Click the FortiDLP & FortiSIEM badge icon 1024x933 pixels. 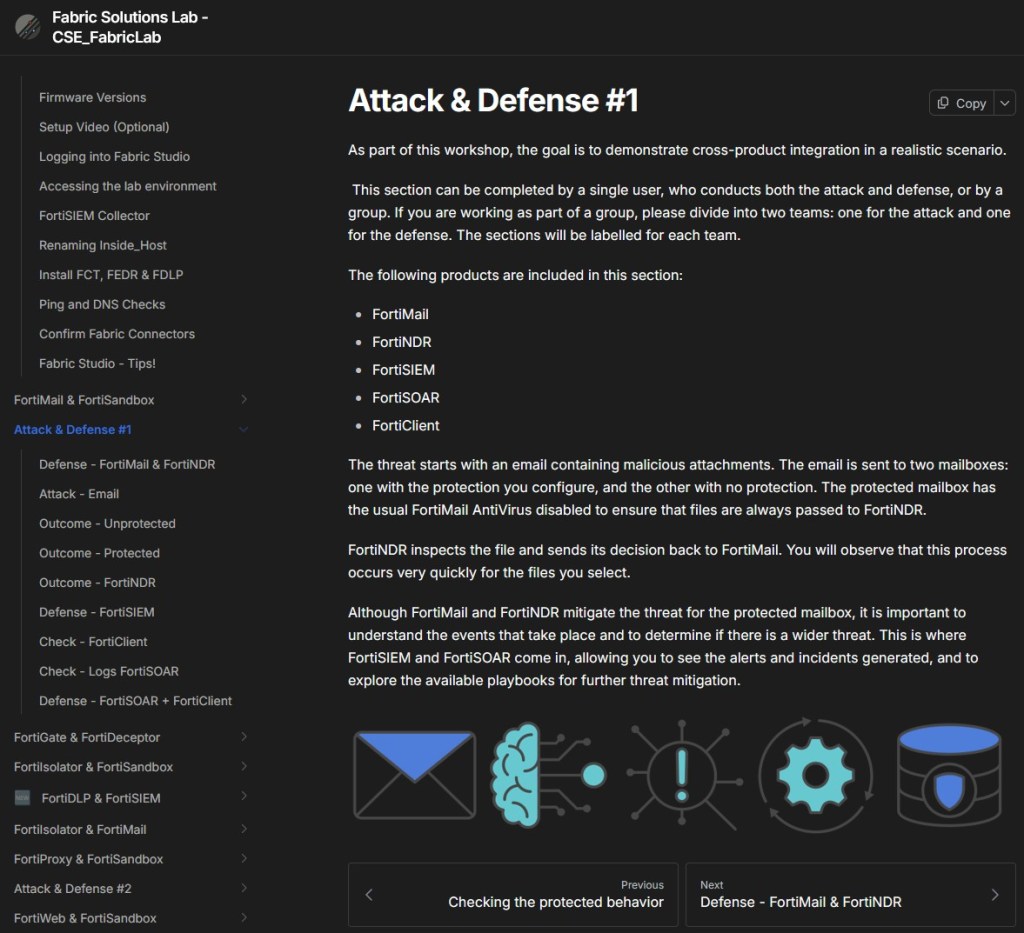pyautogui.click(x=23, y=798)
